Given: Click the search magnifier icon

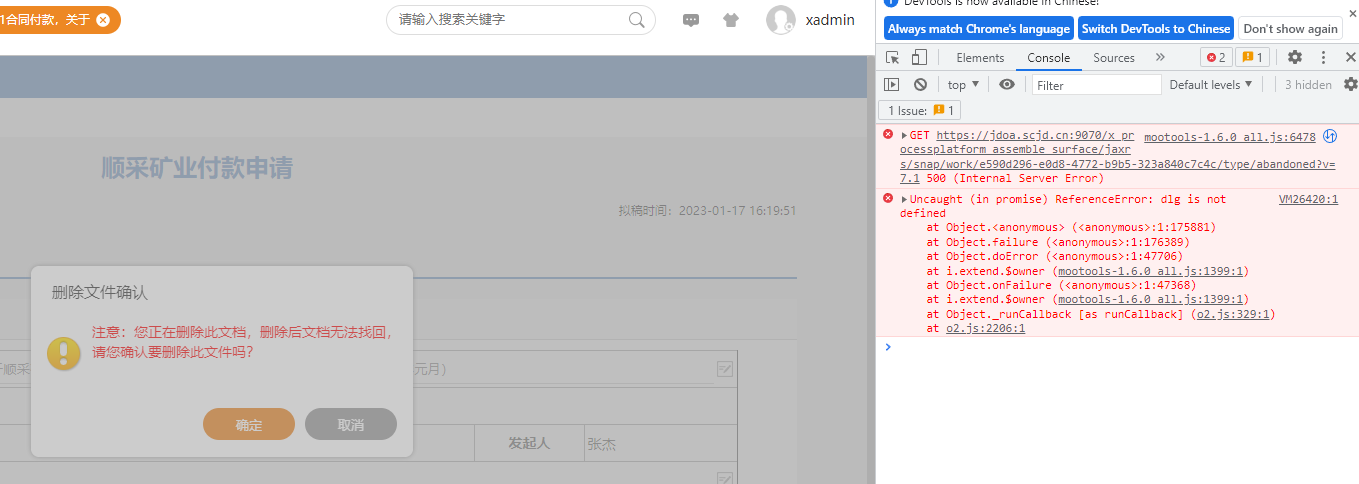Looking at the screenshot, I should (x=637, y=20).
